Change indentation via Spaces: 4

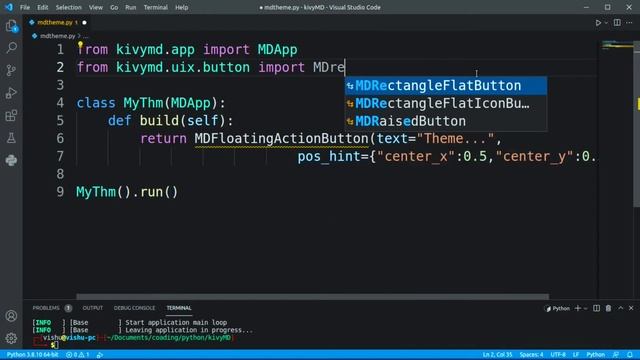[531, 355]
